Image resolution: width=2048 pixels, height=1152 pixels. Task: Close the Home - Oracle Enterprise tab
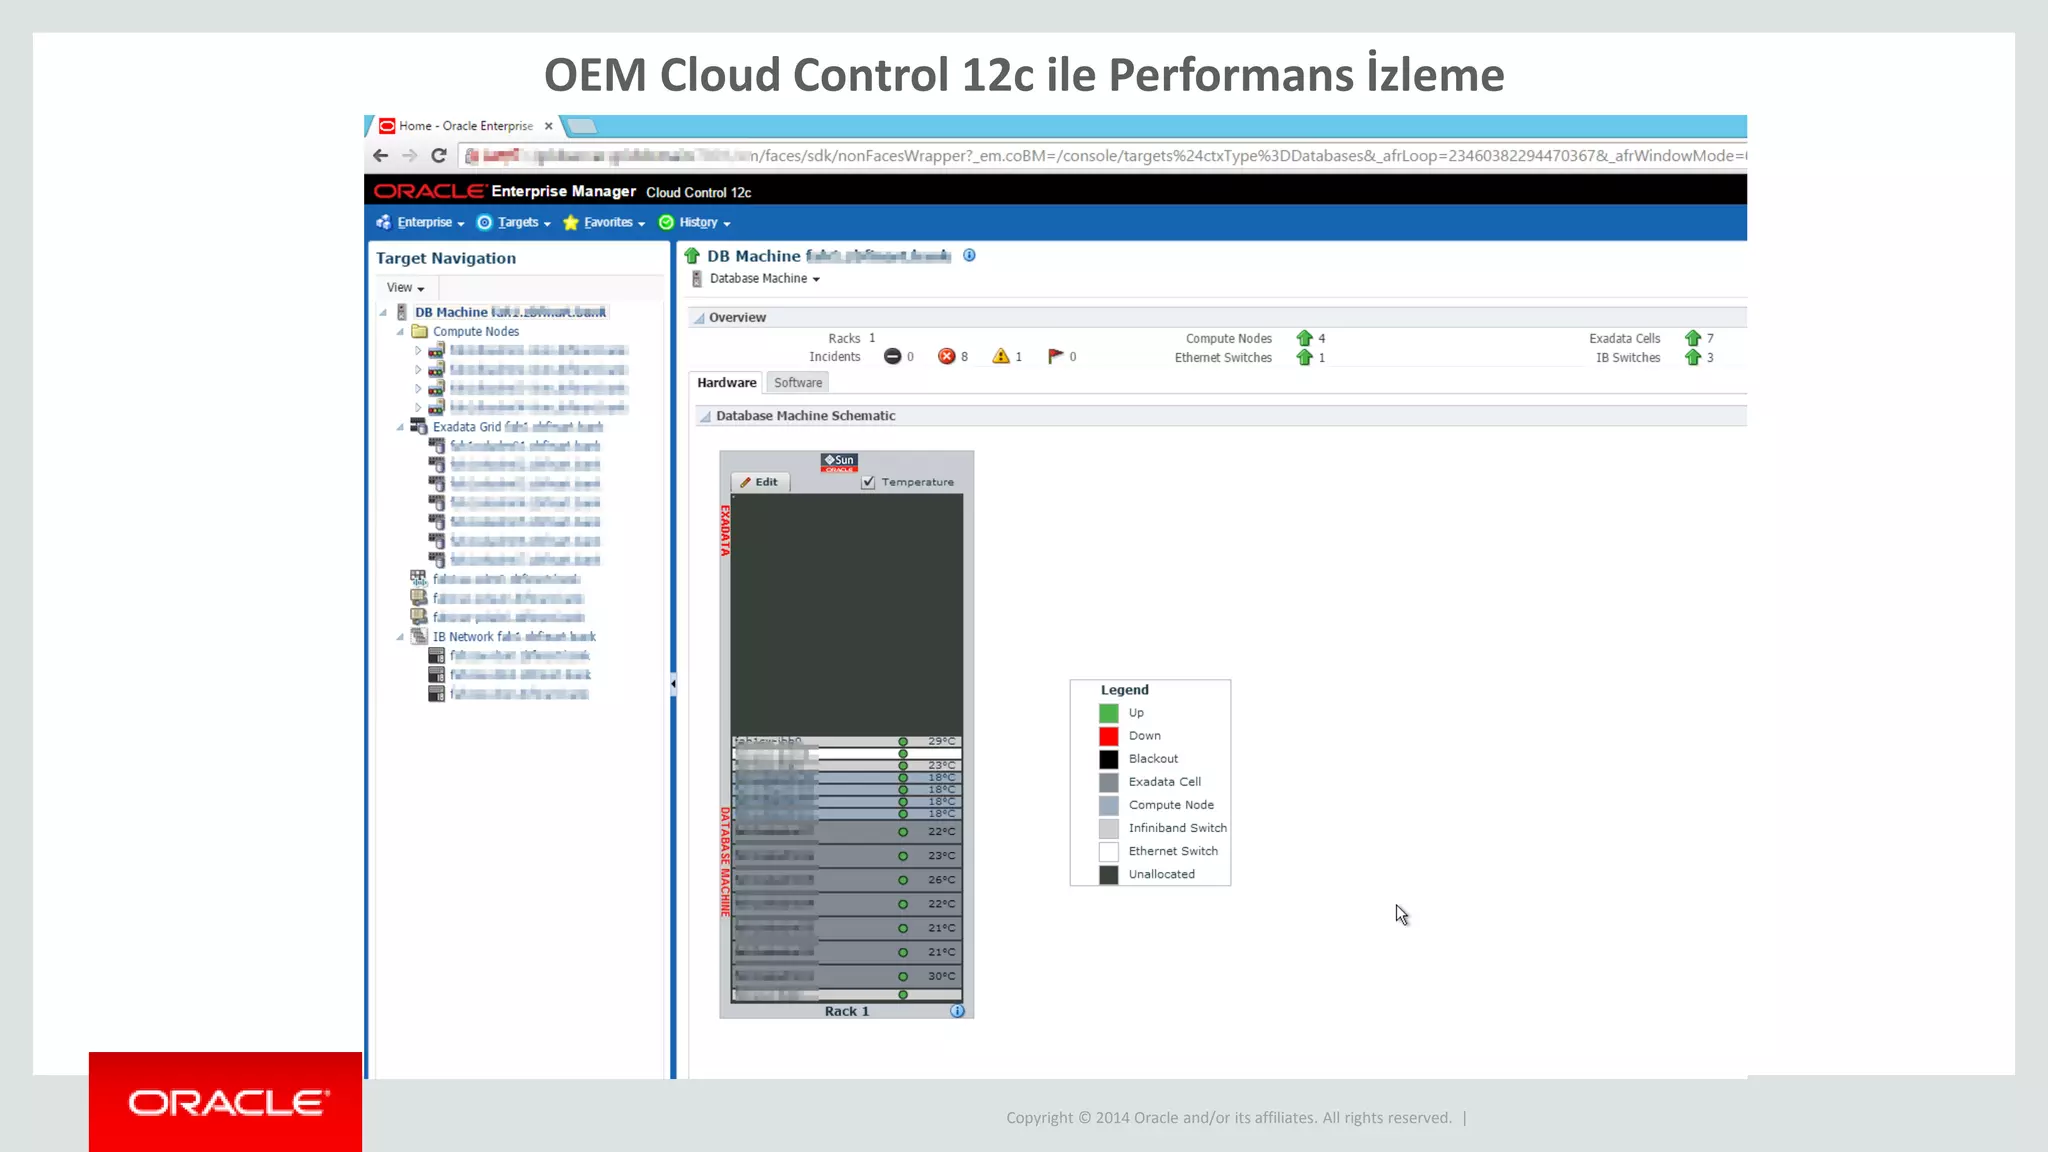pyautogui.click(x=548, y=126)
